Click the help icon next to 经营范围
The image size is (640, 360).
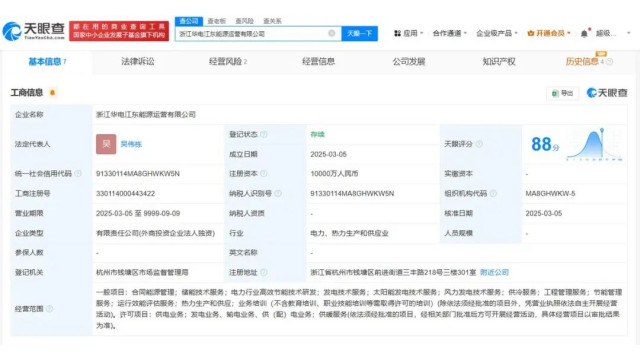(49, 309)
